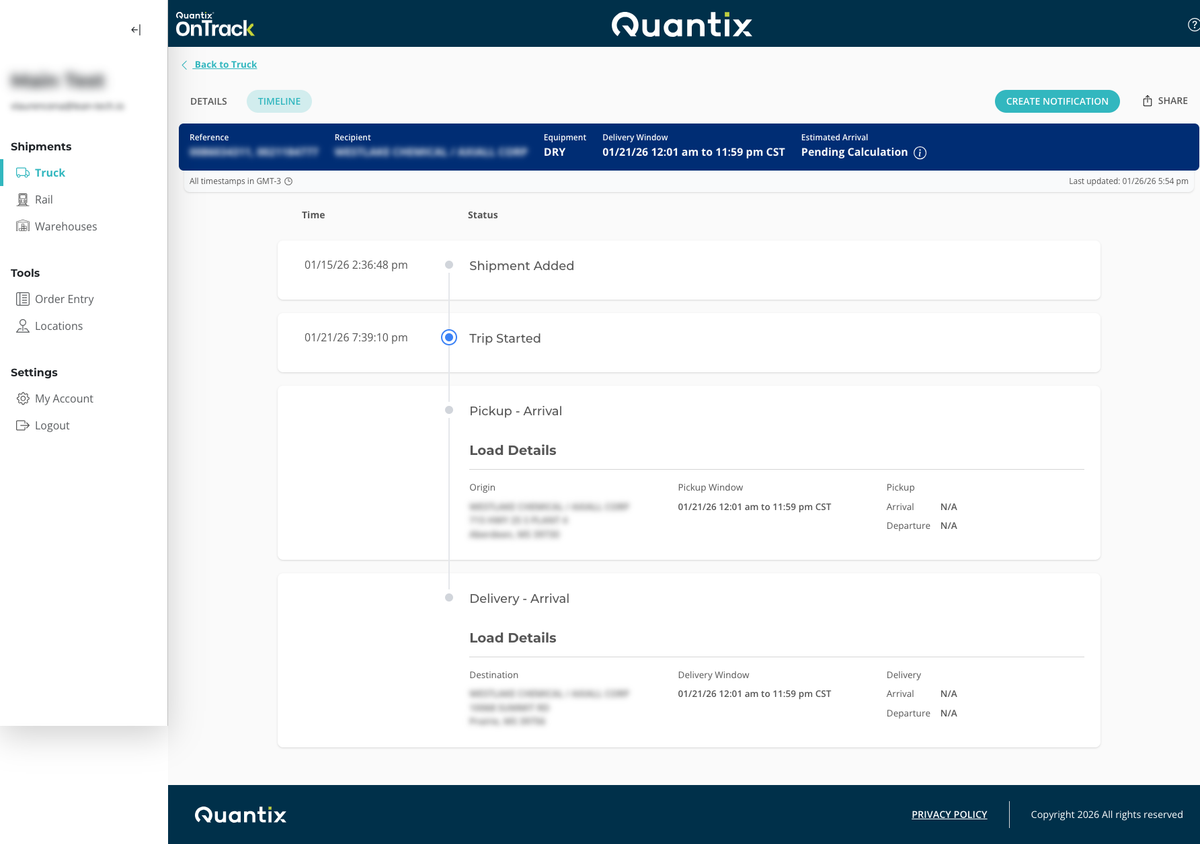Viewport: 1200px width, 844px height.
Task: Click the Logout icon
Action: 23,426
